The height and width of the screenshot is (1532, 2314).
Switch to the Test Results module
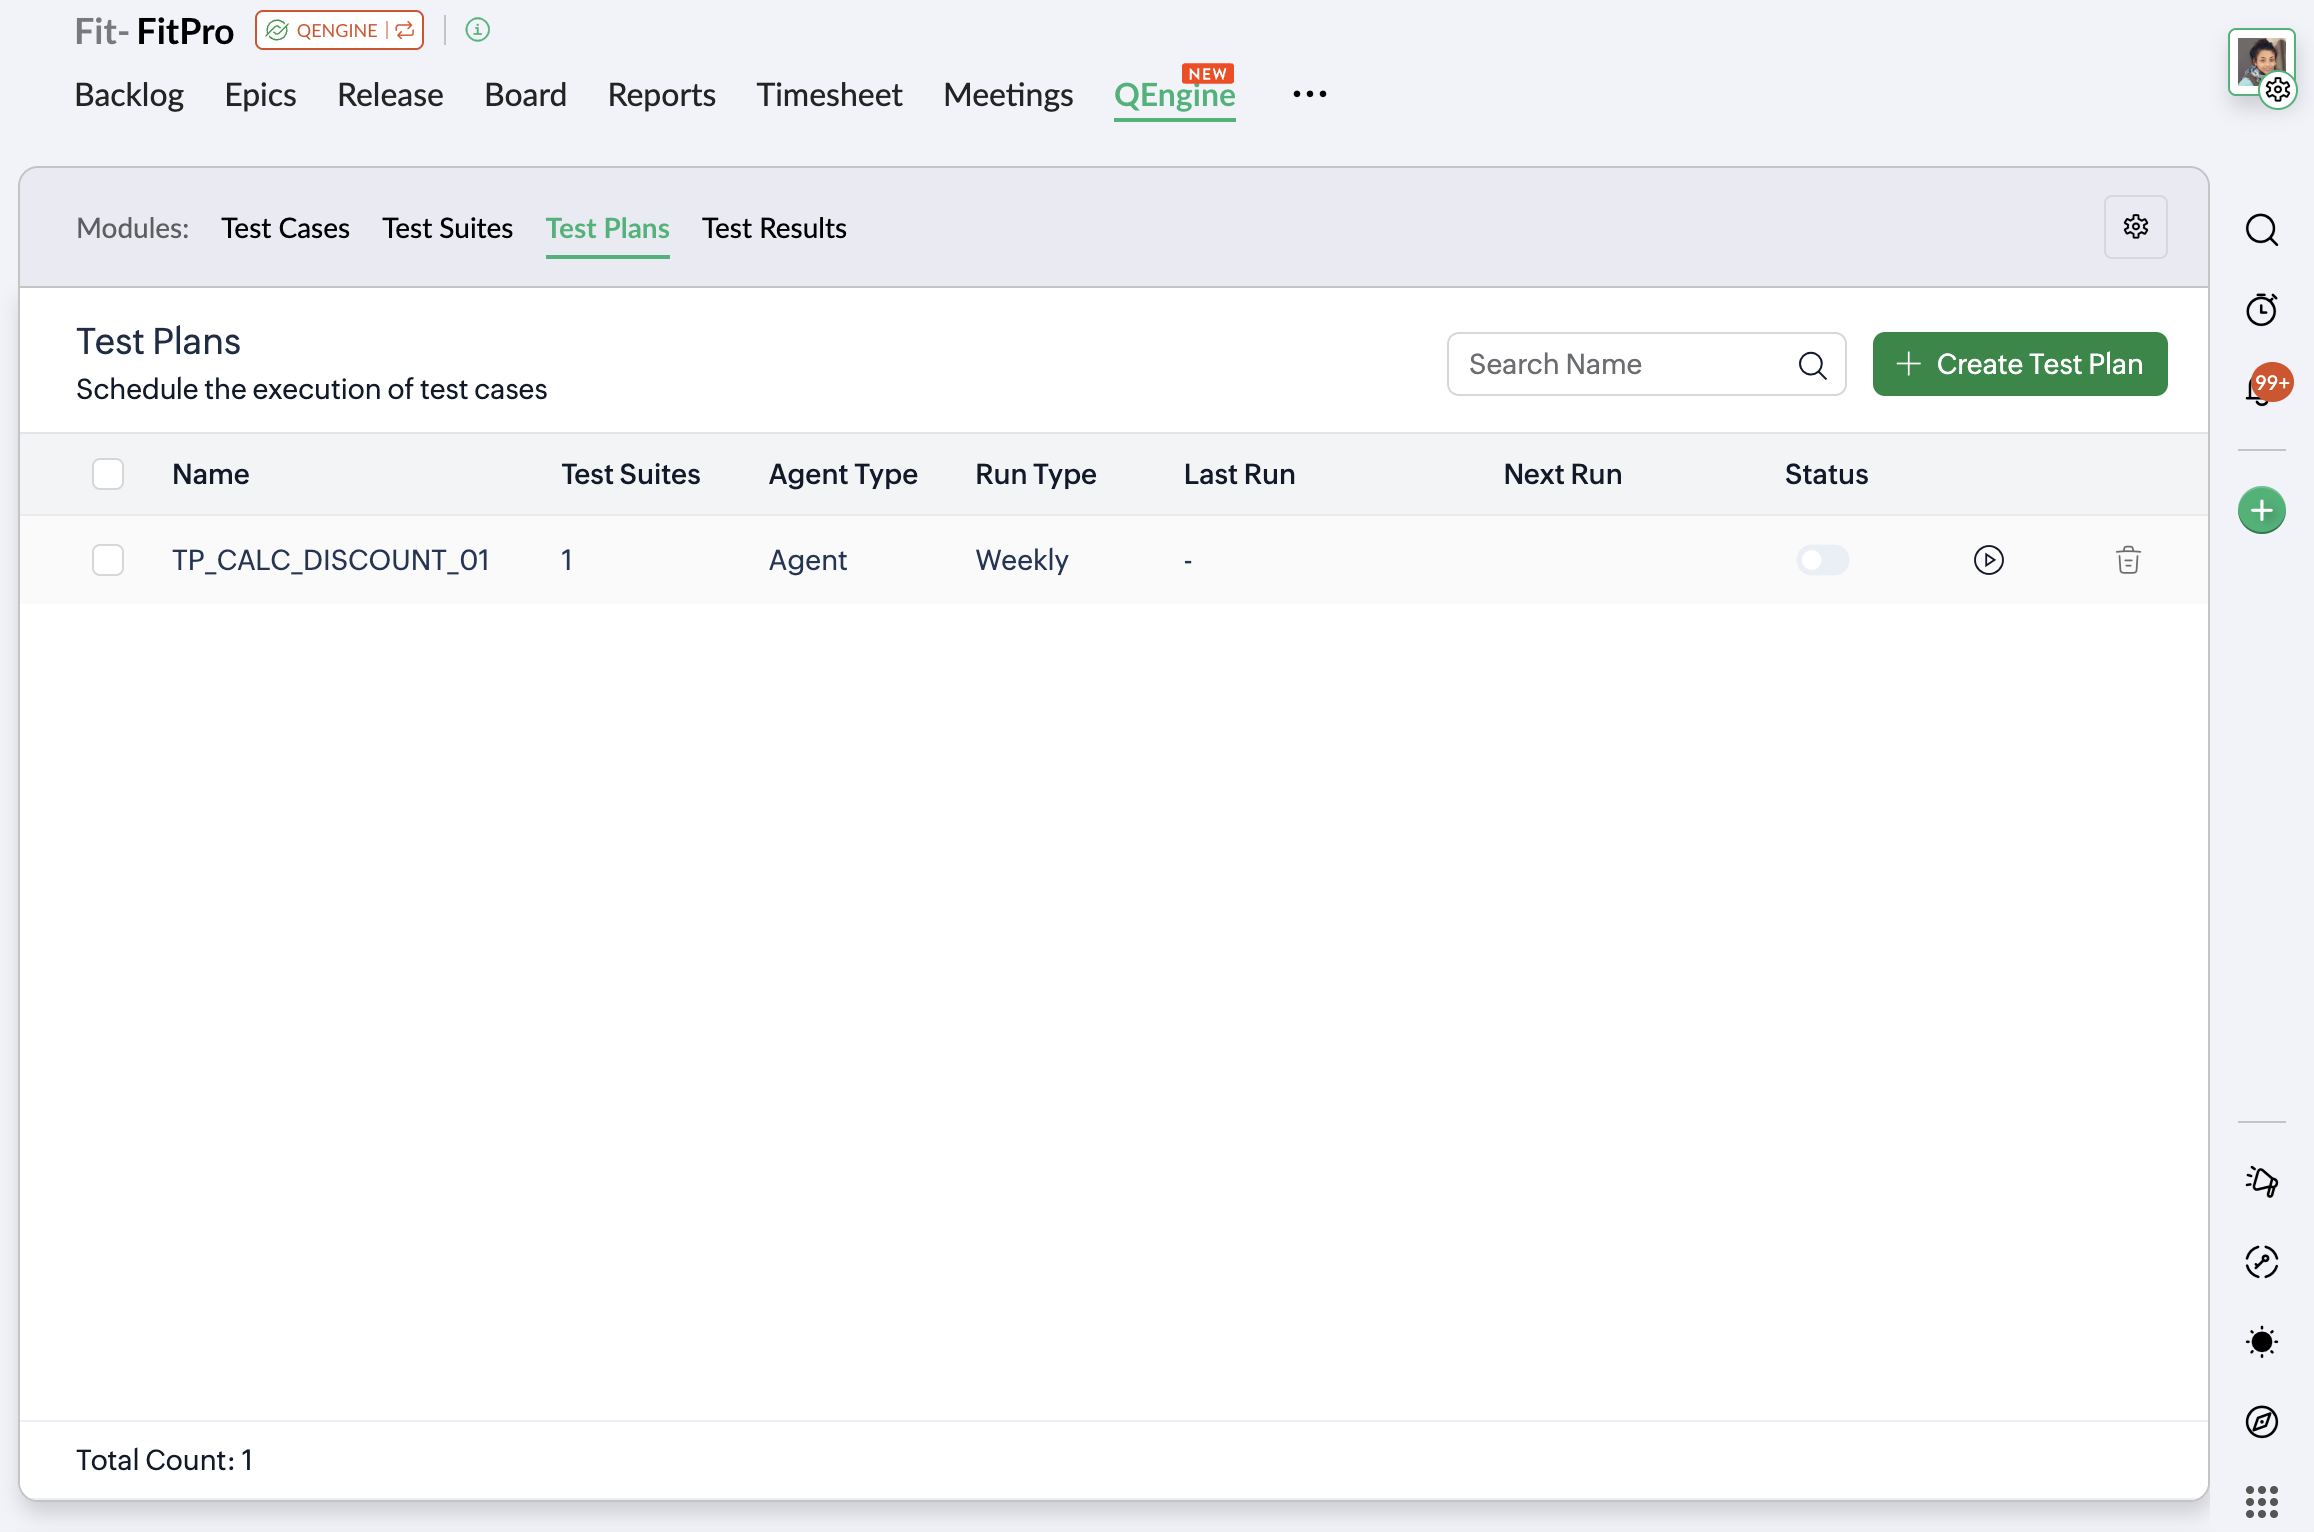(773, 228)
